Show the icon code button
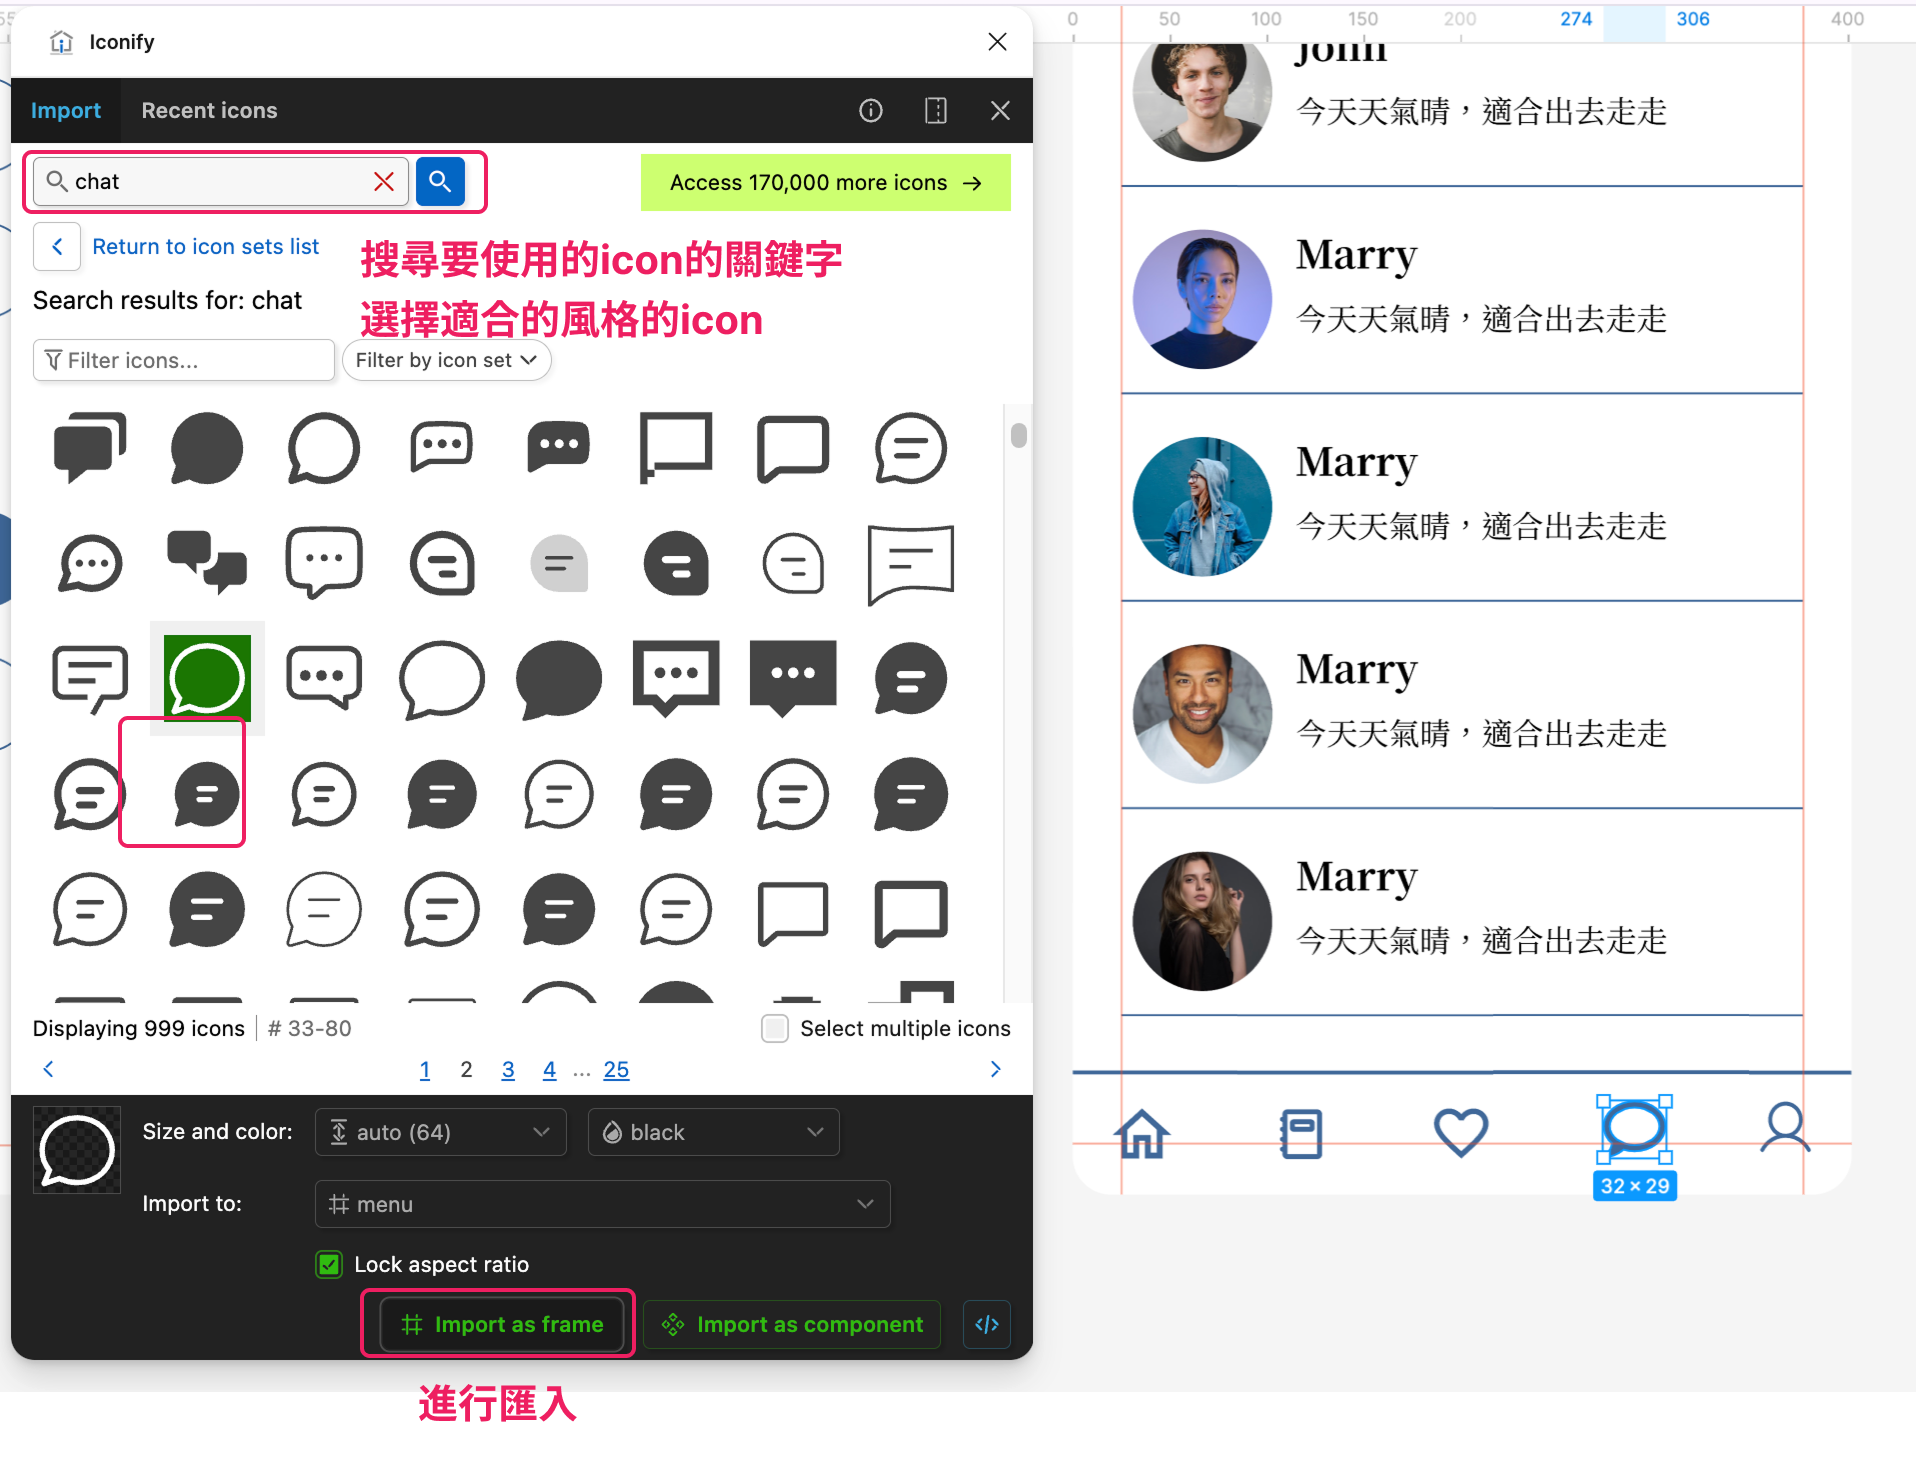 [986, 1324]
